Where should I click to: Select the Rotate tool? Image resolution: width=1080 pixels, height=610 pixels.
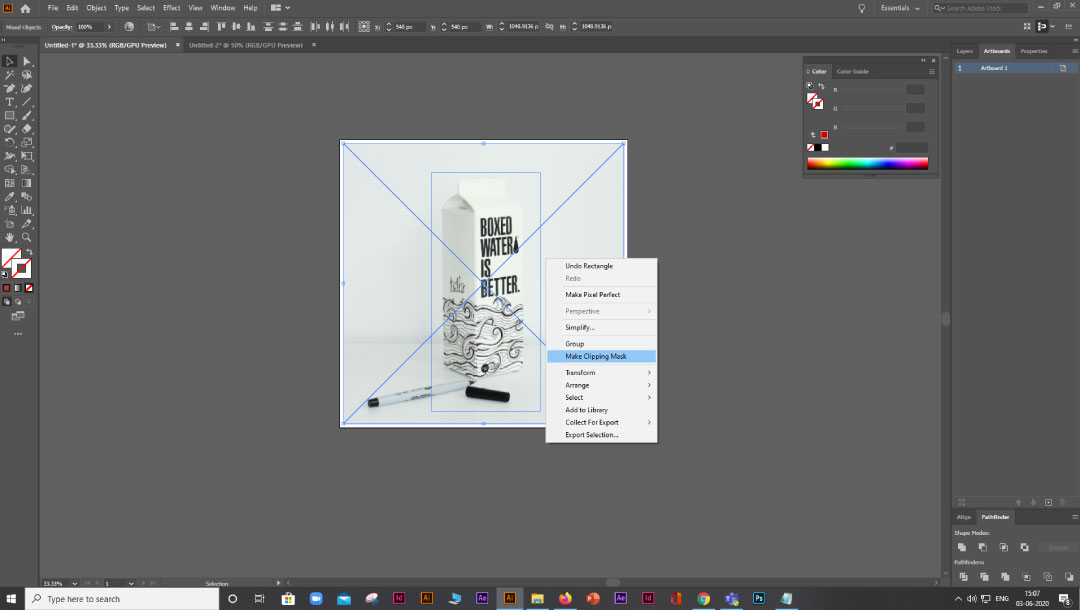click(x=10, y=143)
